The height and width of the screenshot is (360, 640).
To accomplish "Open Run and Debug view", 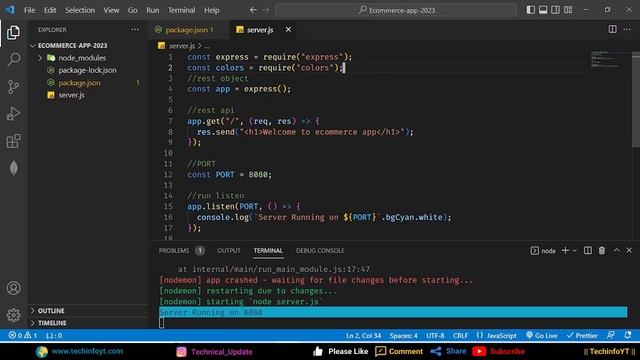I will 13,114.
